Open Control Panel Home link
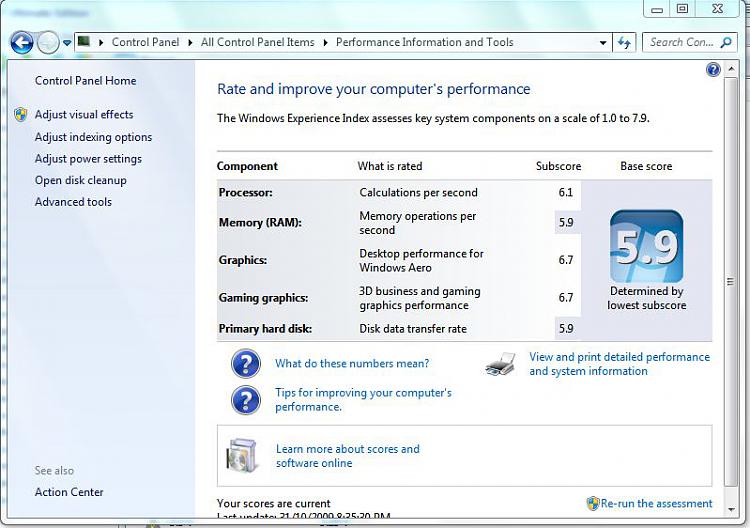750x528 pixels. click(86, 81)
